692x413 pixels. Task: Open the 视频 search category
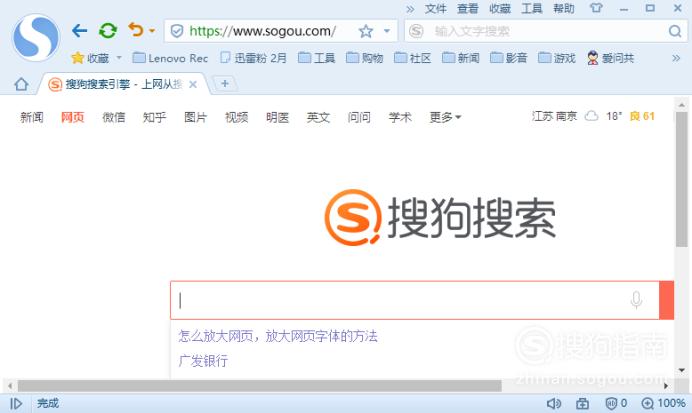pyautogui.click(x=237, y=117)
